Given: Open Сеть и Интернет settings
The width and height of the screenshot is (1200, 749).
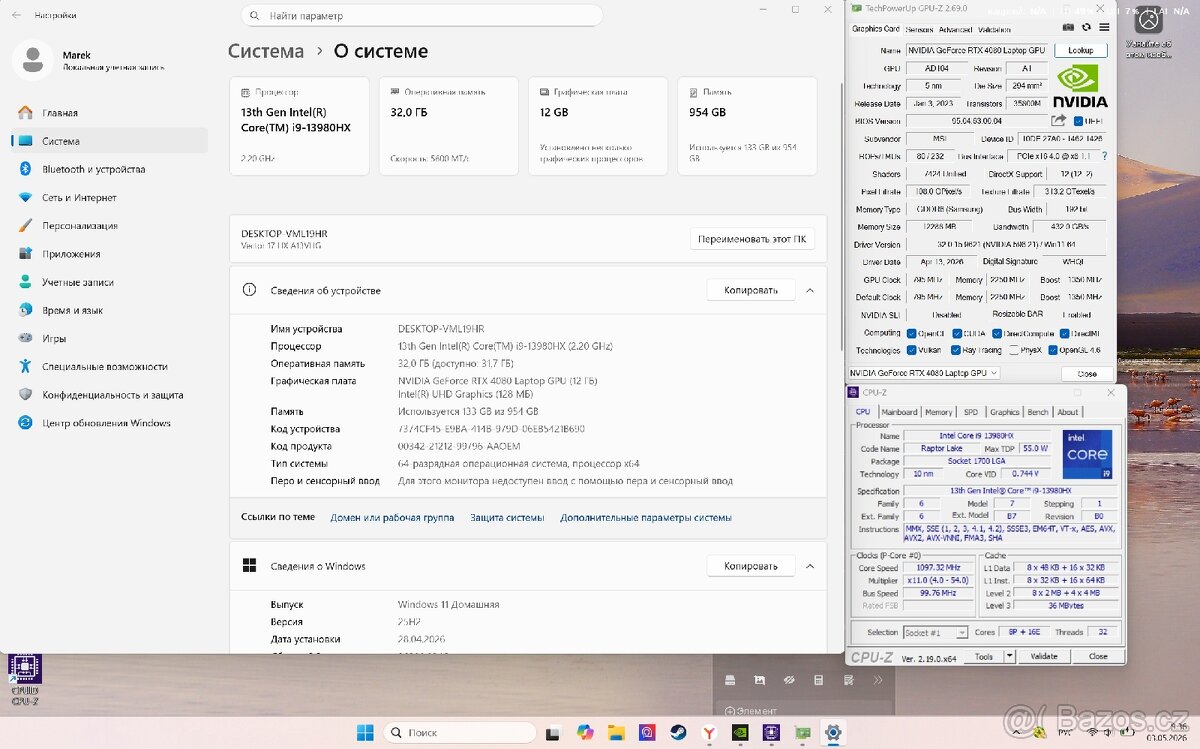Looking at the screenshot, I should 108,198.
